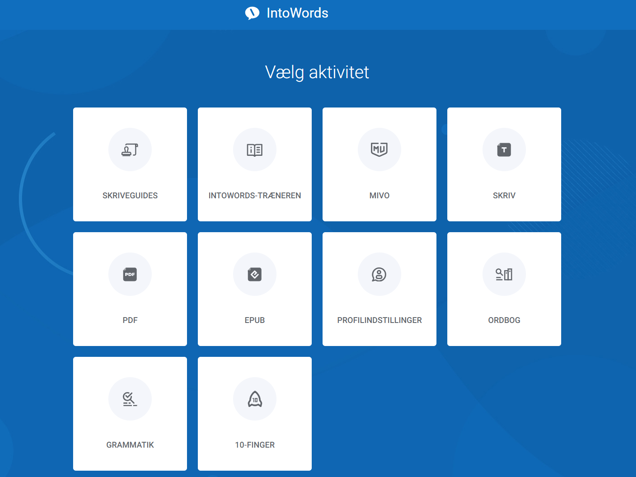Viewport: 636px width, 477px height.
Task: Open ORDBOG by its text label
Action: 504,321
